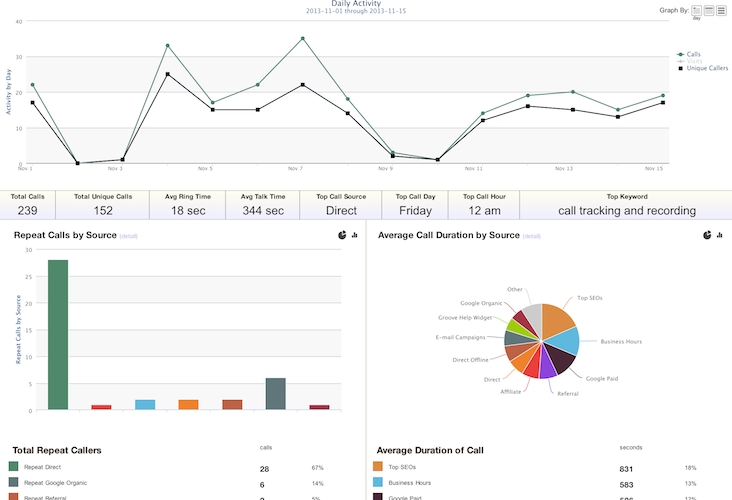Click the third Graph By list icon
Screen dimensions: 732x500
721,10
